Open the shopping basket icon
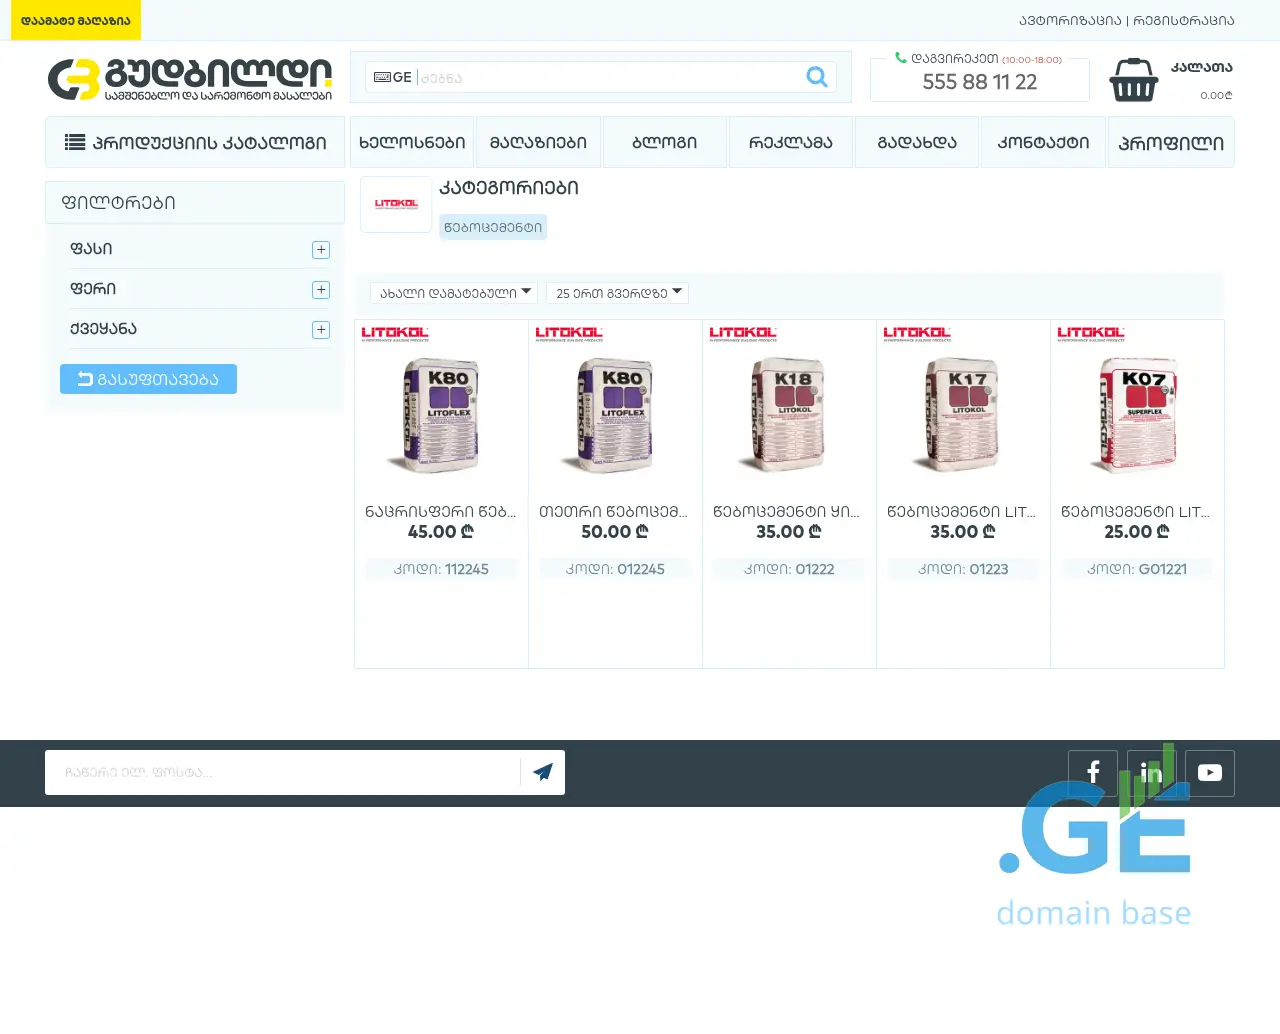 tap(1133, 80)
